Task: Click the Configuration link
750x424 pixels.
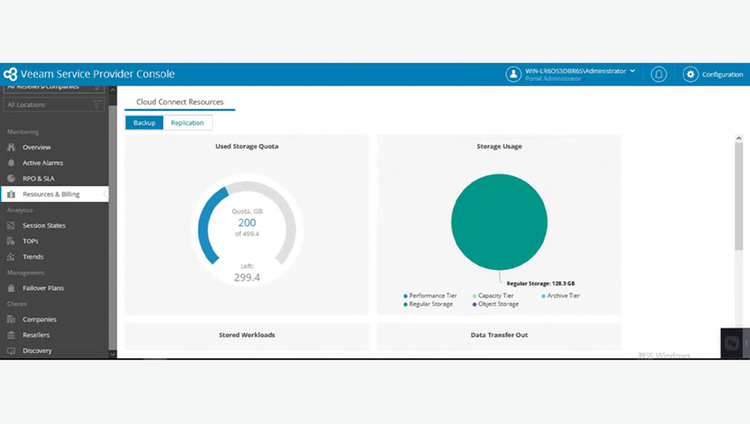Action: point(722,75)
